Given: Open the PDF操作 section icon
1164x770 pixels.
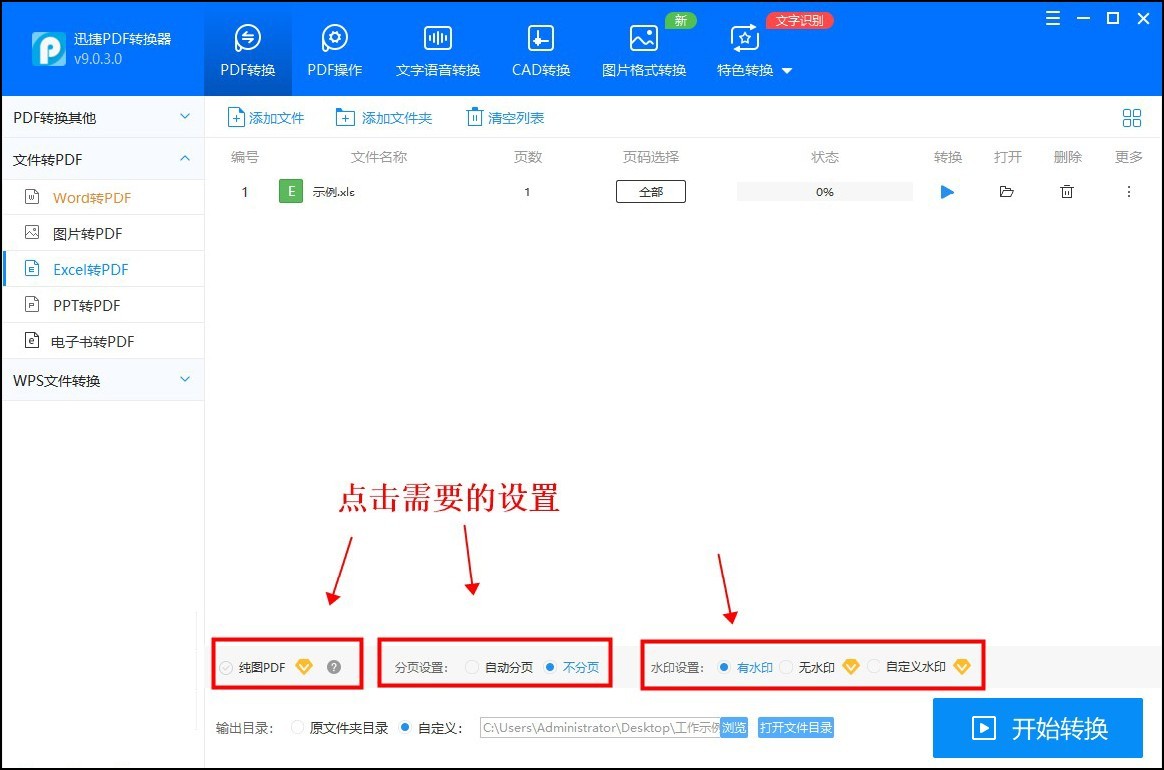Looking at the screenshot, I should tap(334, 48).
